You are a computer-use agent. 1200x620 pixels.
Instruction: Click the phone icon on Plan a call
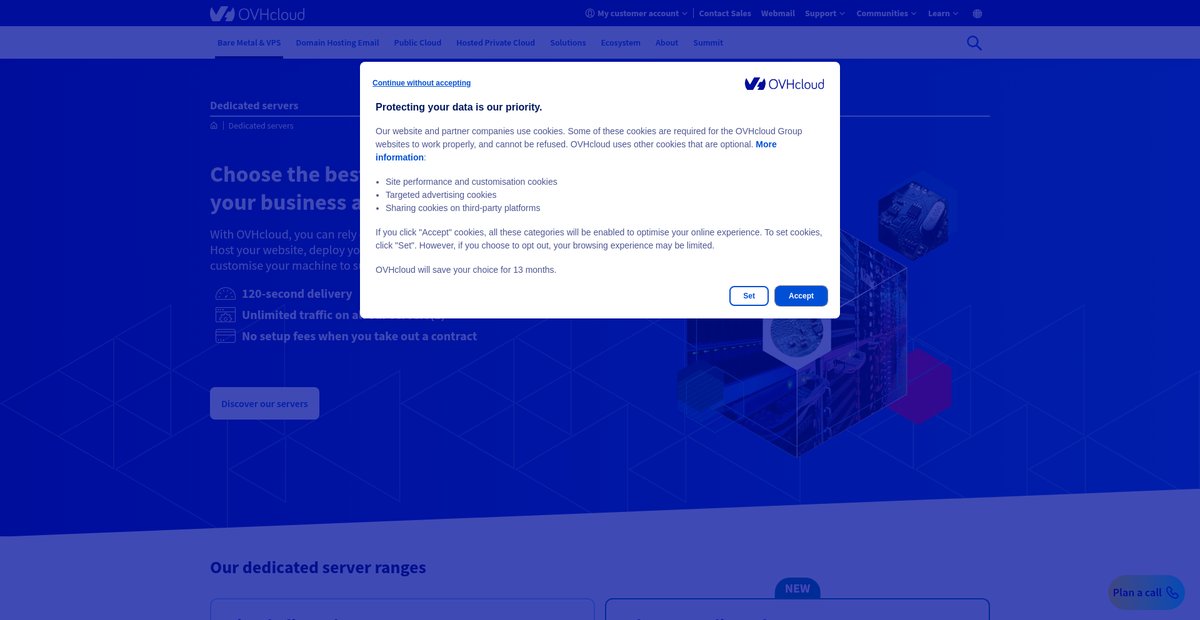[x=1173, y=592]
